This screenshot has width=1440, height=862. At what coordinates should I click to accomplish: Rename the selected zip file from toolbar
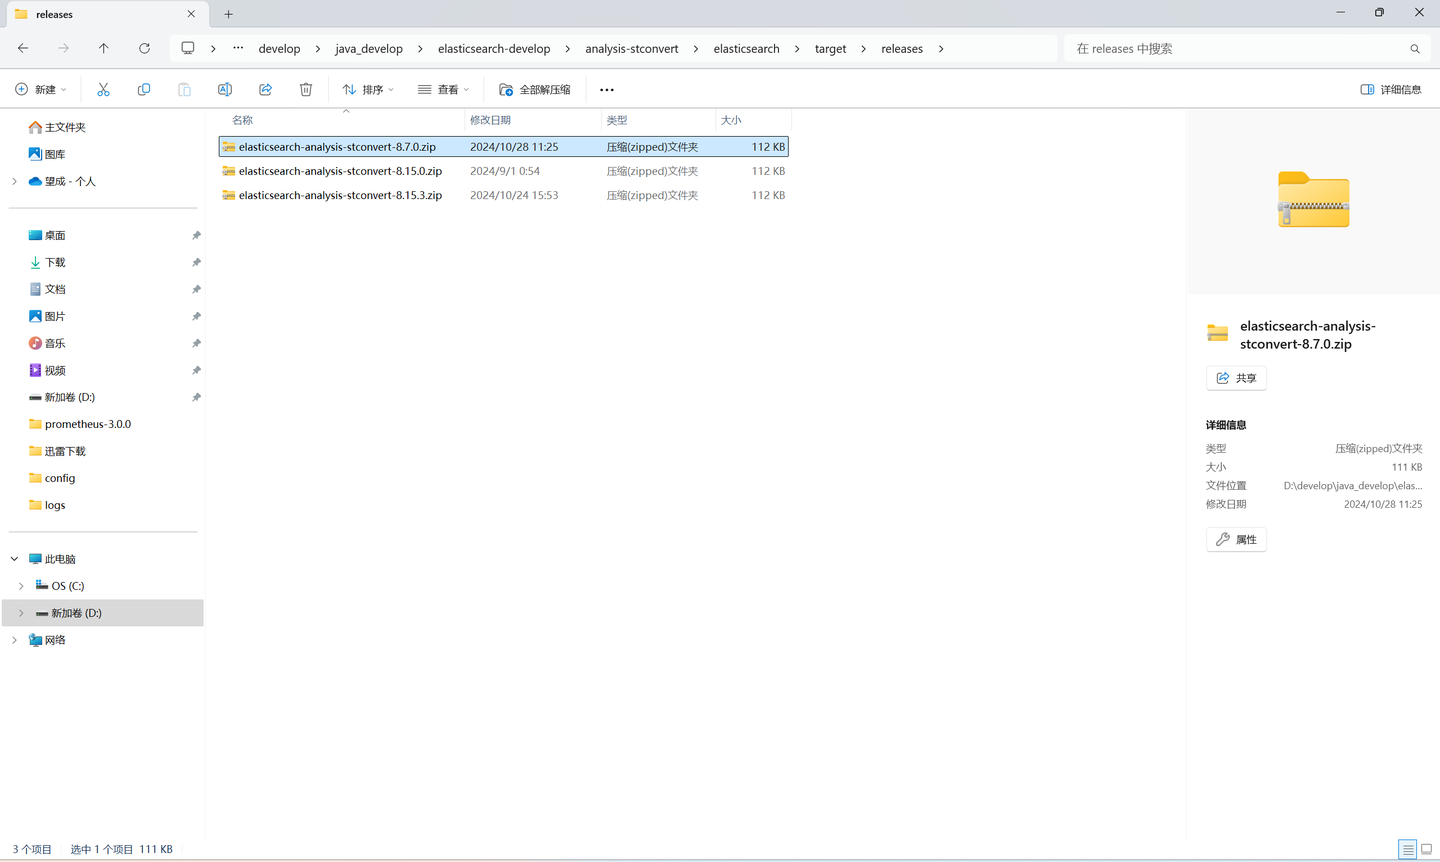(x=224, y=89)
